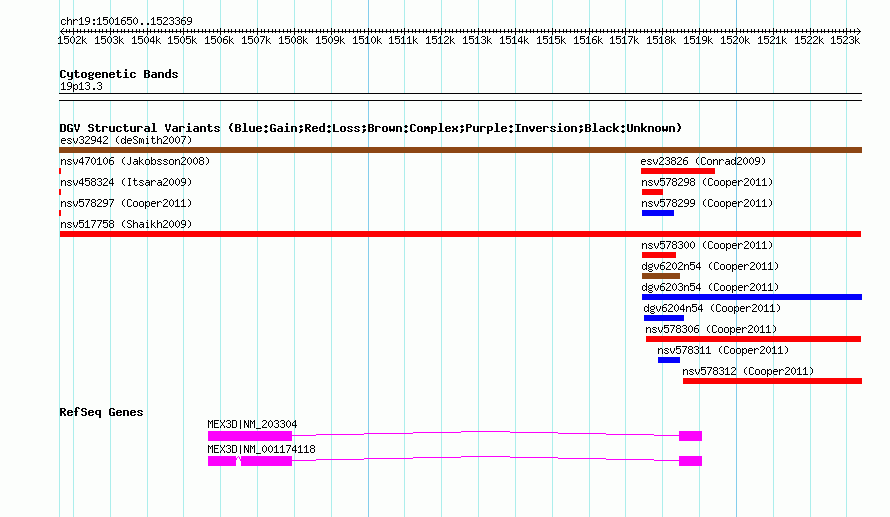Click the chr19:1501650..1523369 position label
The height and width of the screenshot is (517, 890).
(126, 21)
